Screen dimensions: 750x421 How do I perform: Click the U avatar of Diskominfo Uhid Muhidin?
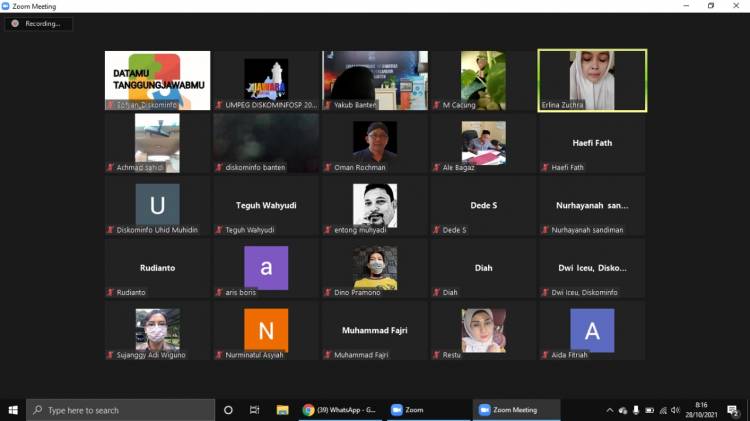pyautogui.click(x=157, y=205)
